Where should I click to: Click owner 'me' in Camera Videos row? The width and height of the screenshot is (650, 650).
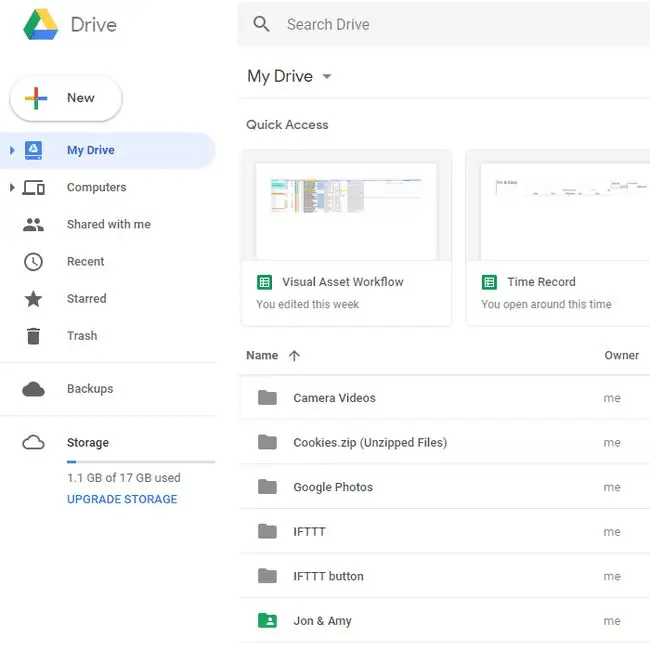[x=612, y=398]
